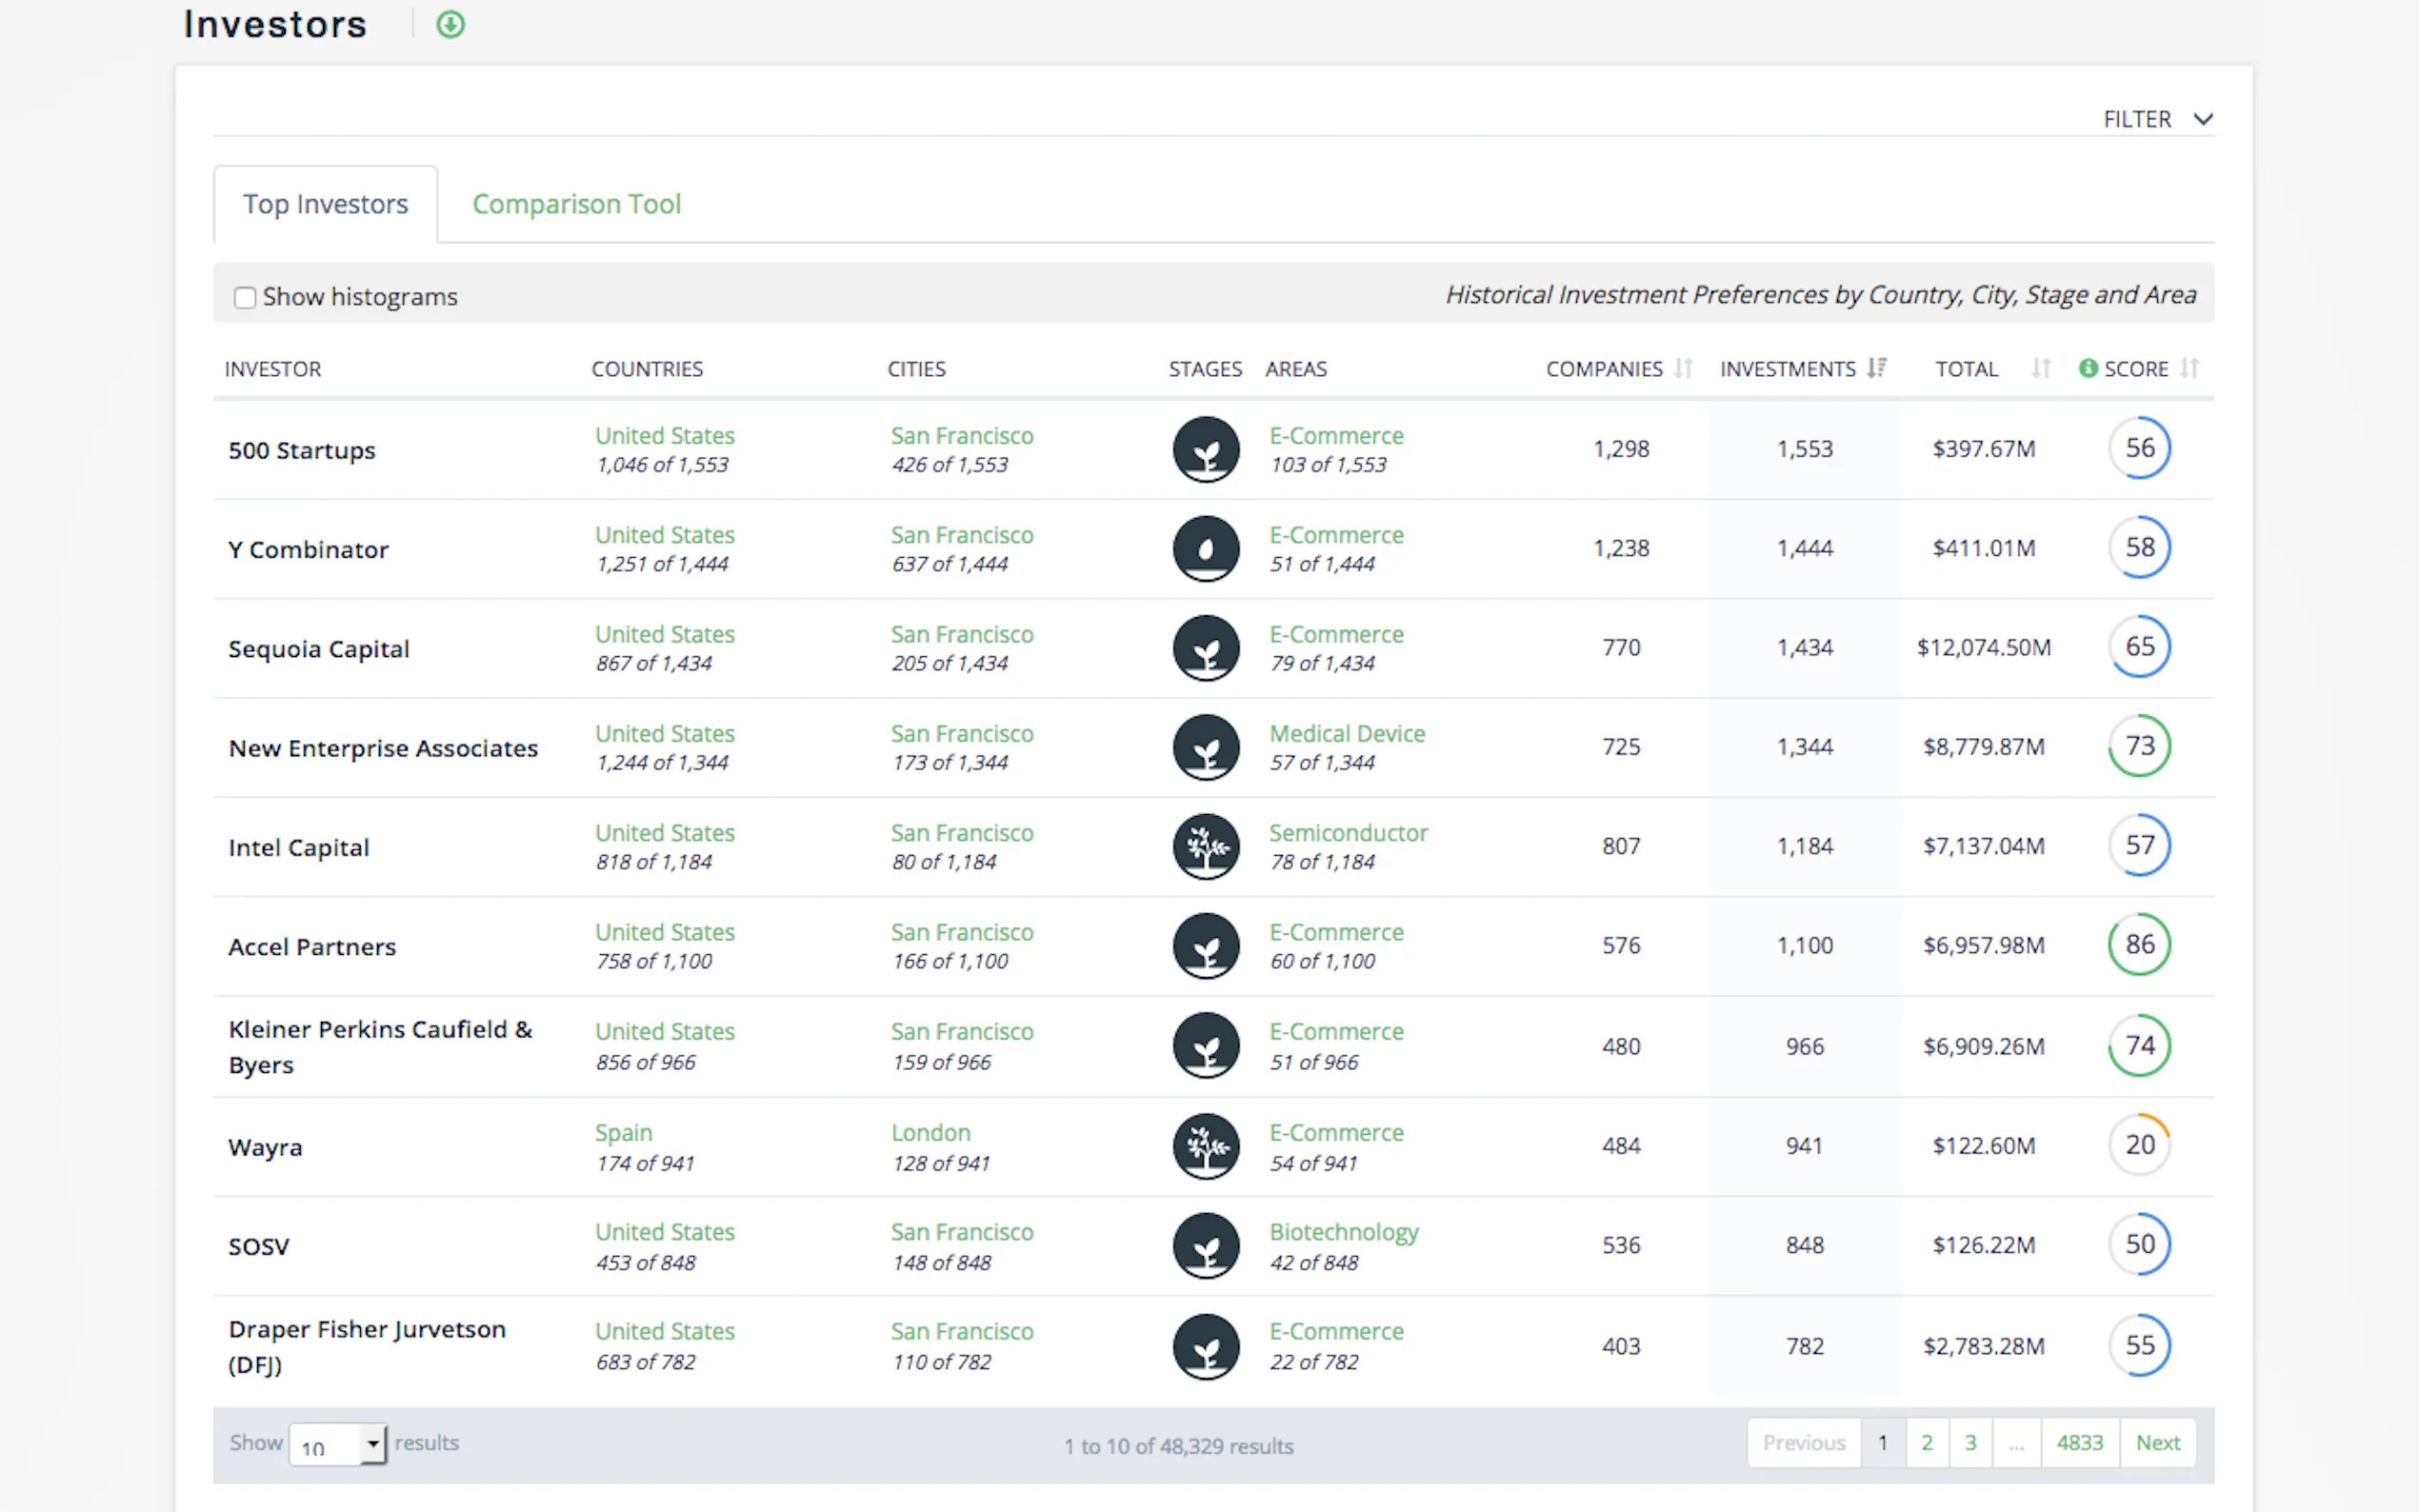Jump to last page 4833
The image size is (2419, 1512).
[2080, 1443]
